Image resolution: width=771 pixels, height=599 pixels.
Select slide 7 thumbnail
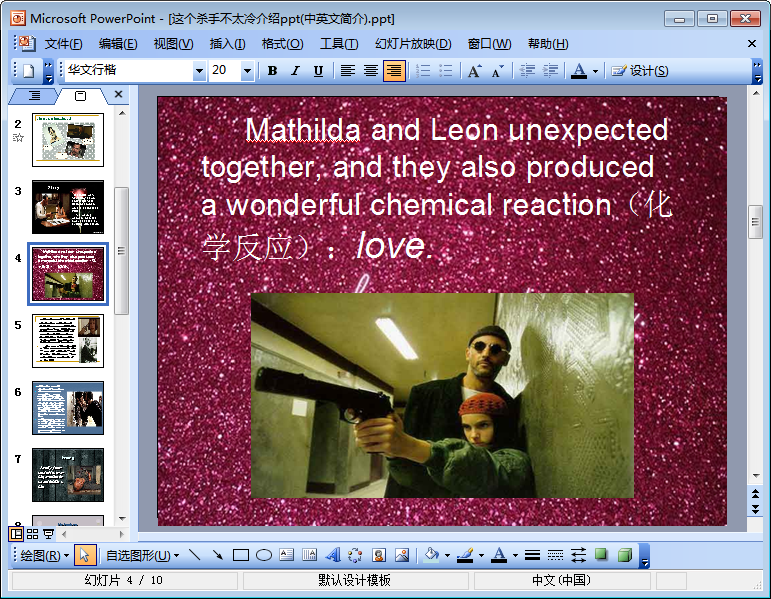[x=68, y=475]
